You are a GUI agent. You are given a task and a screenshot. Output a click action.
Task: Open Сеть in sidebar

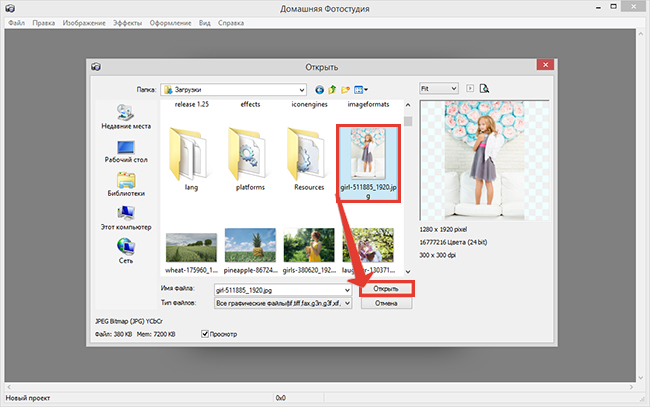coord(126,251)
